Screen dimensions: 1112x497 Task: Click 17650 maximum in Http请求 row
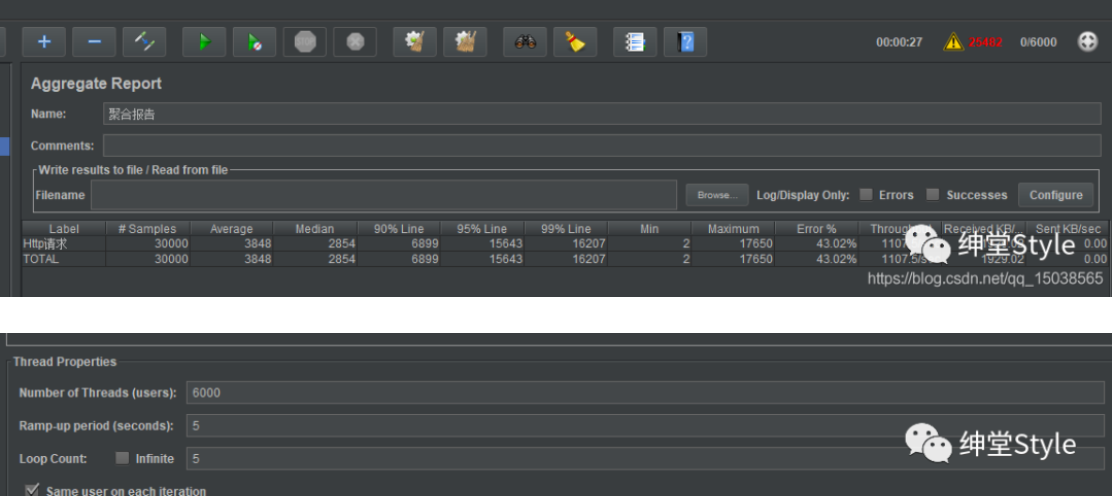756,244
